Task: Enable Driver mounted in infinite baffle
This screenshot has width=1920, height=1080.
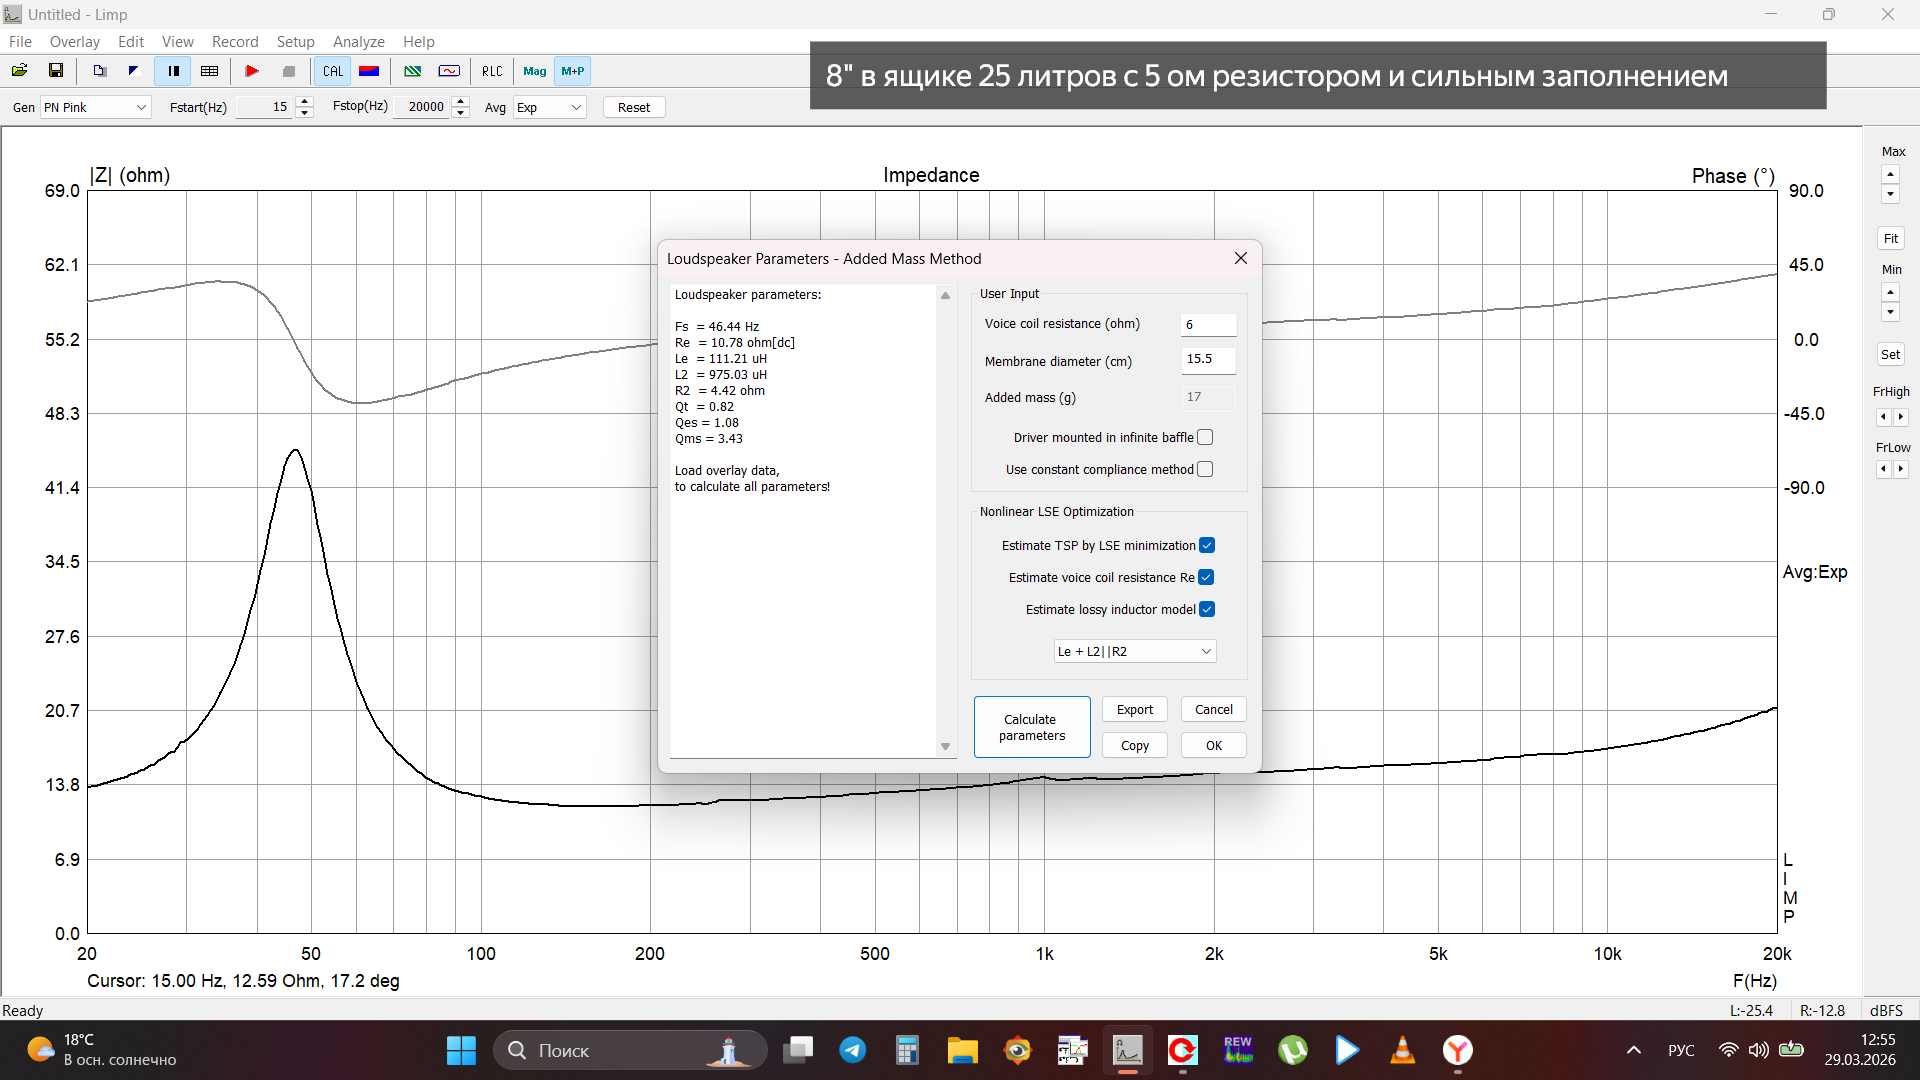Action: 1205,437
